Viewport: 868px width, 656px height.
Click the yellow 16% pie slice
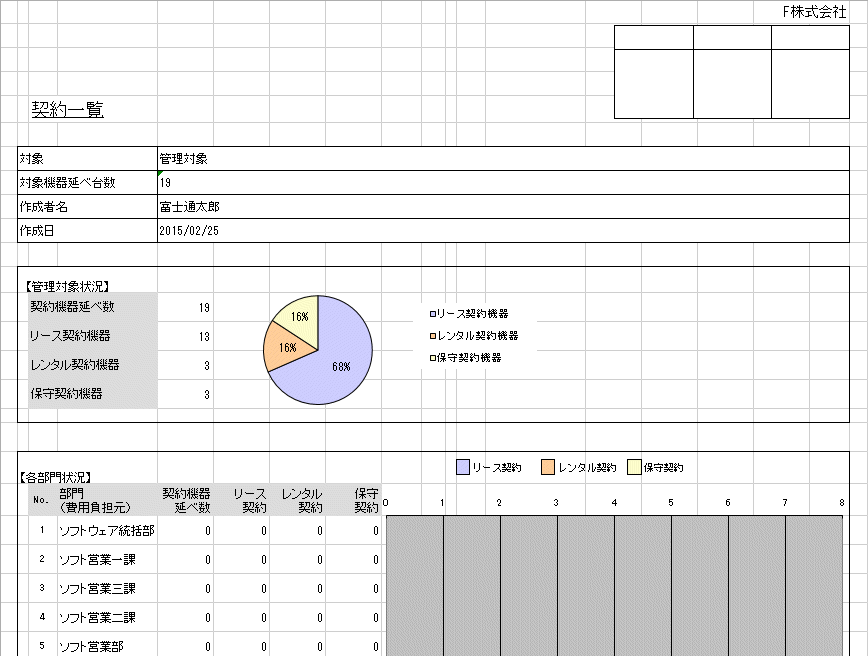[299, 317]
